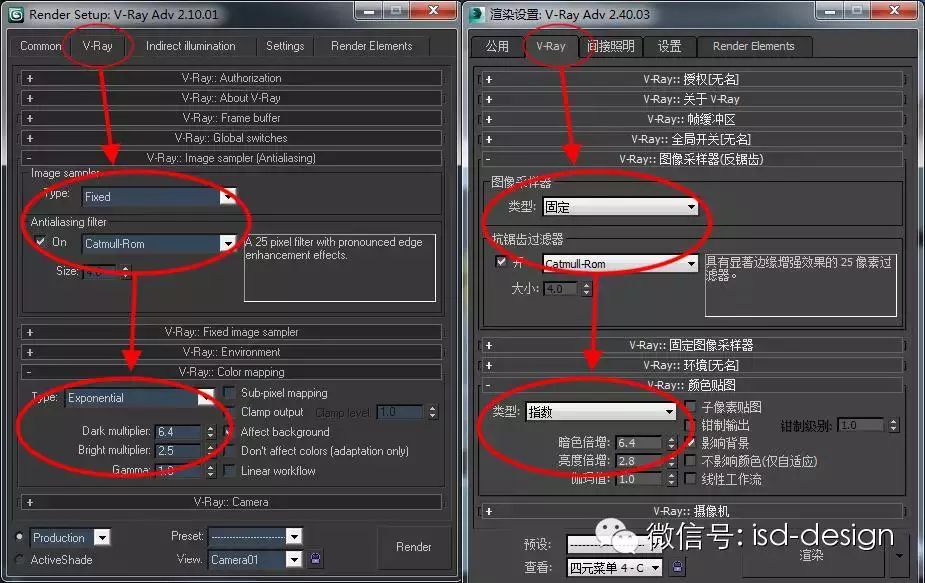Enable the Sub-pixel mapping checkbox

pos(229,392)
